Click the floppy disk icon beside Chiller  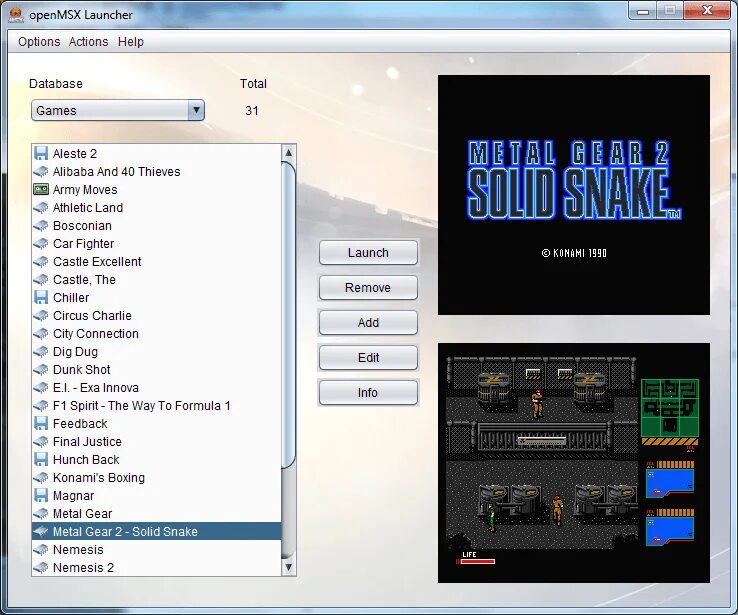pos(41,297)
